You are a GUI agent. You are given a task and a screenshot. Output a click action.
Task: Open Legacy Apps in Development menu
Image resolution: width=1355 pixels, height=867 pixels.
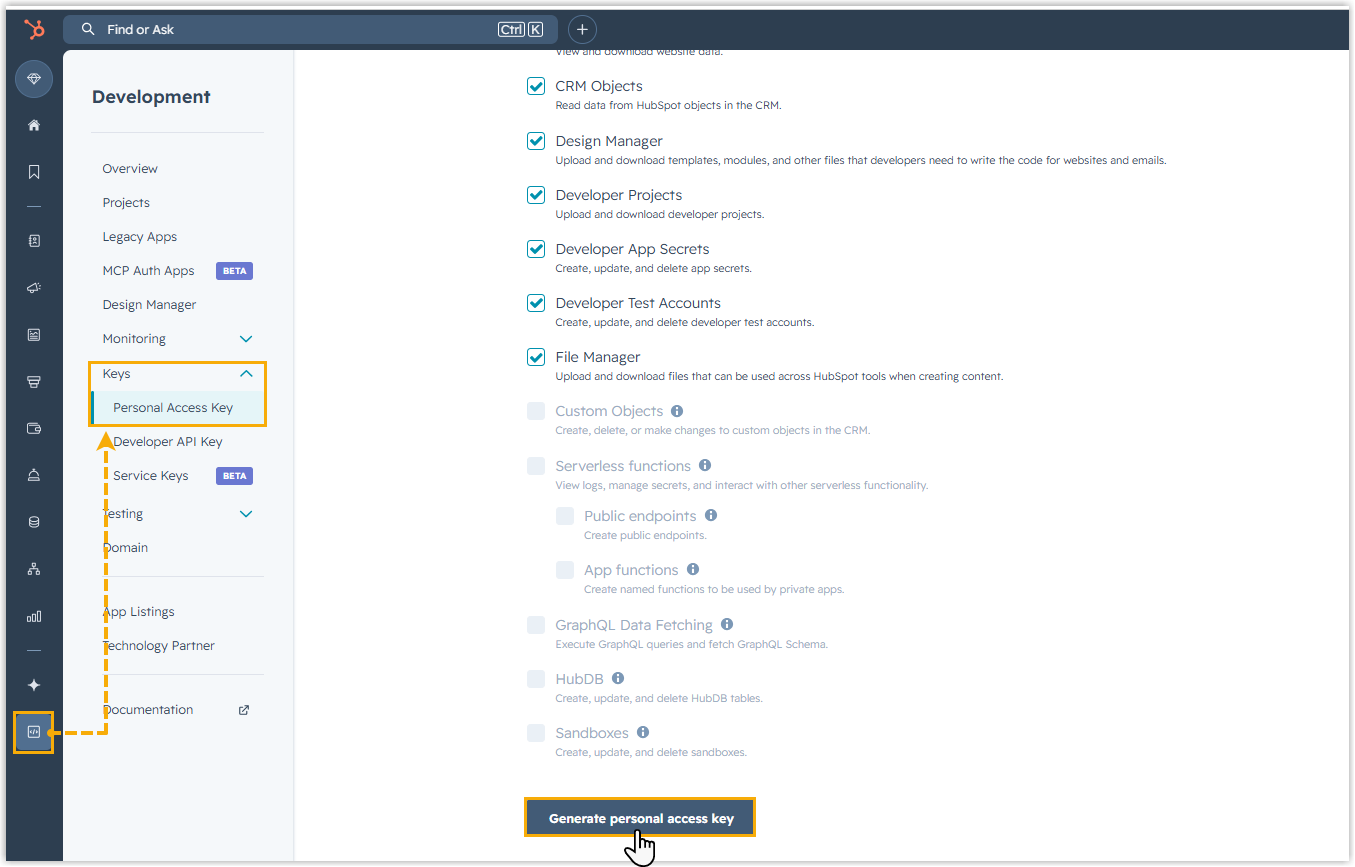click(x=140, y=237)
